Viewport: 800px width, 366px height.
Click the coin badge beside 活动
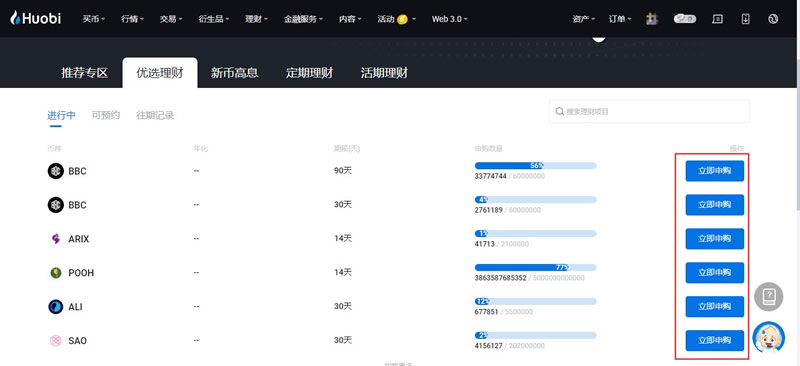click(x=402, y=19)
